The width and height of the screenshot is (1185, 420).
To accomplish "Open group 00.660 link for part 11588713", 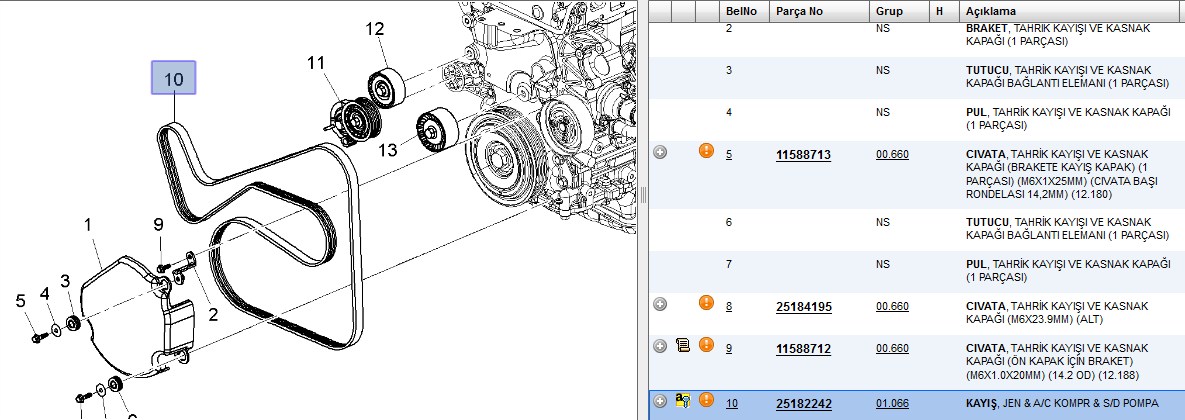I will (x=893, y=155).
